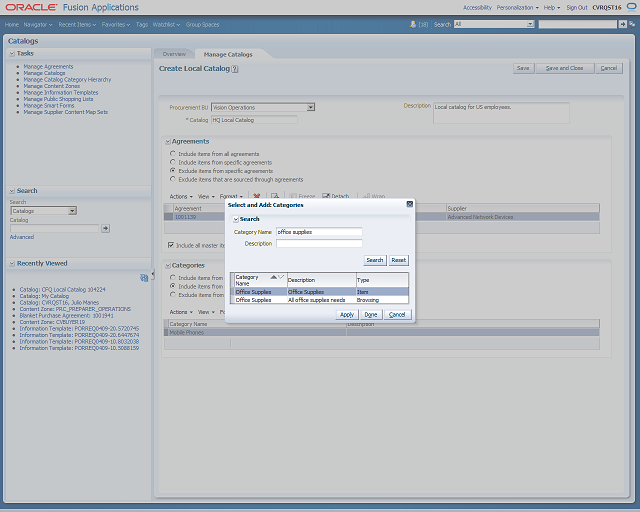Cancel the category selection dialog

tap(397, 315)
